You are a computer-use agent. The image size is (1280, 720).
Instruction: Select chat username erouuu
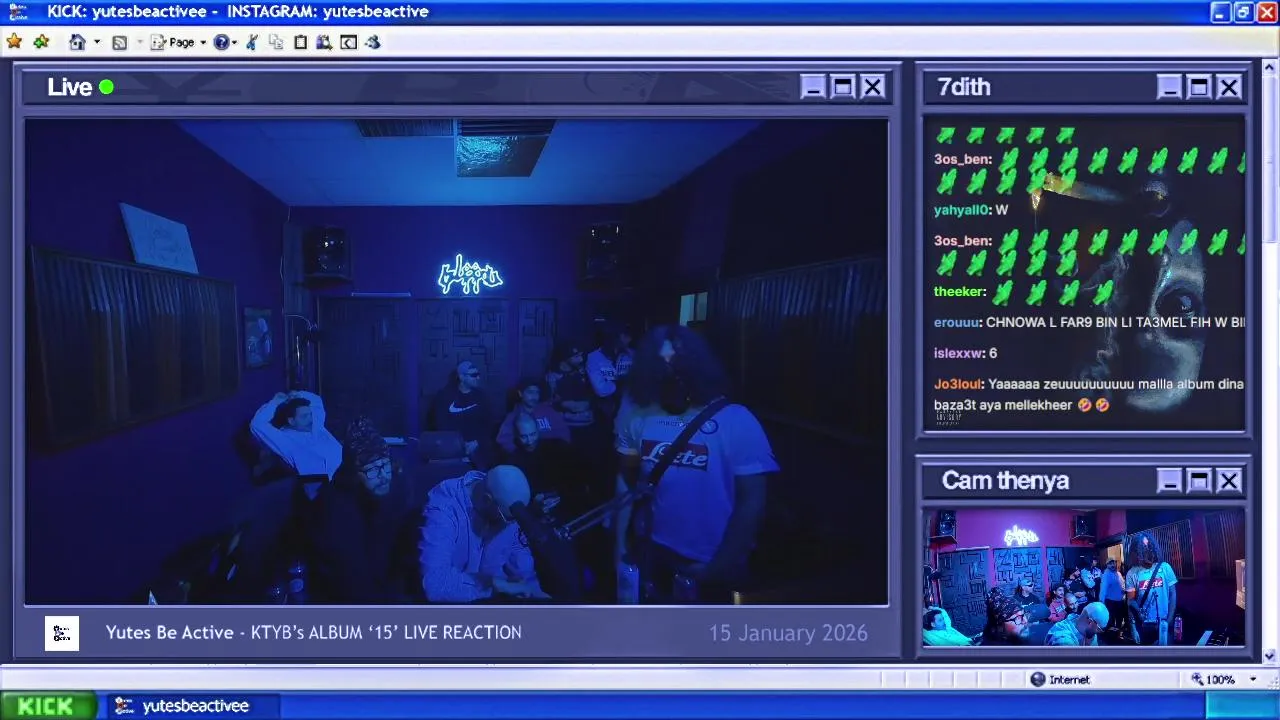pos(958,322)
